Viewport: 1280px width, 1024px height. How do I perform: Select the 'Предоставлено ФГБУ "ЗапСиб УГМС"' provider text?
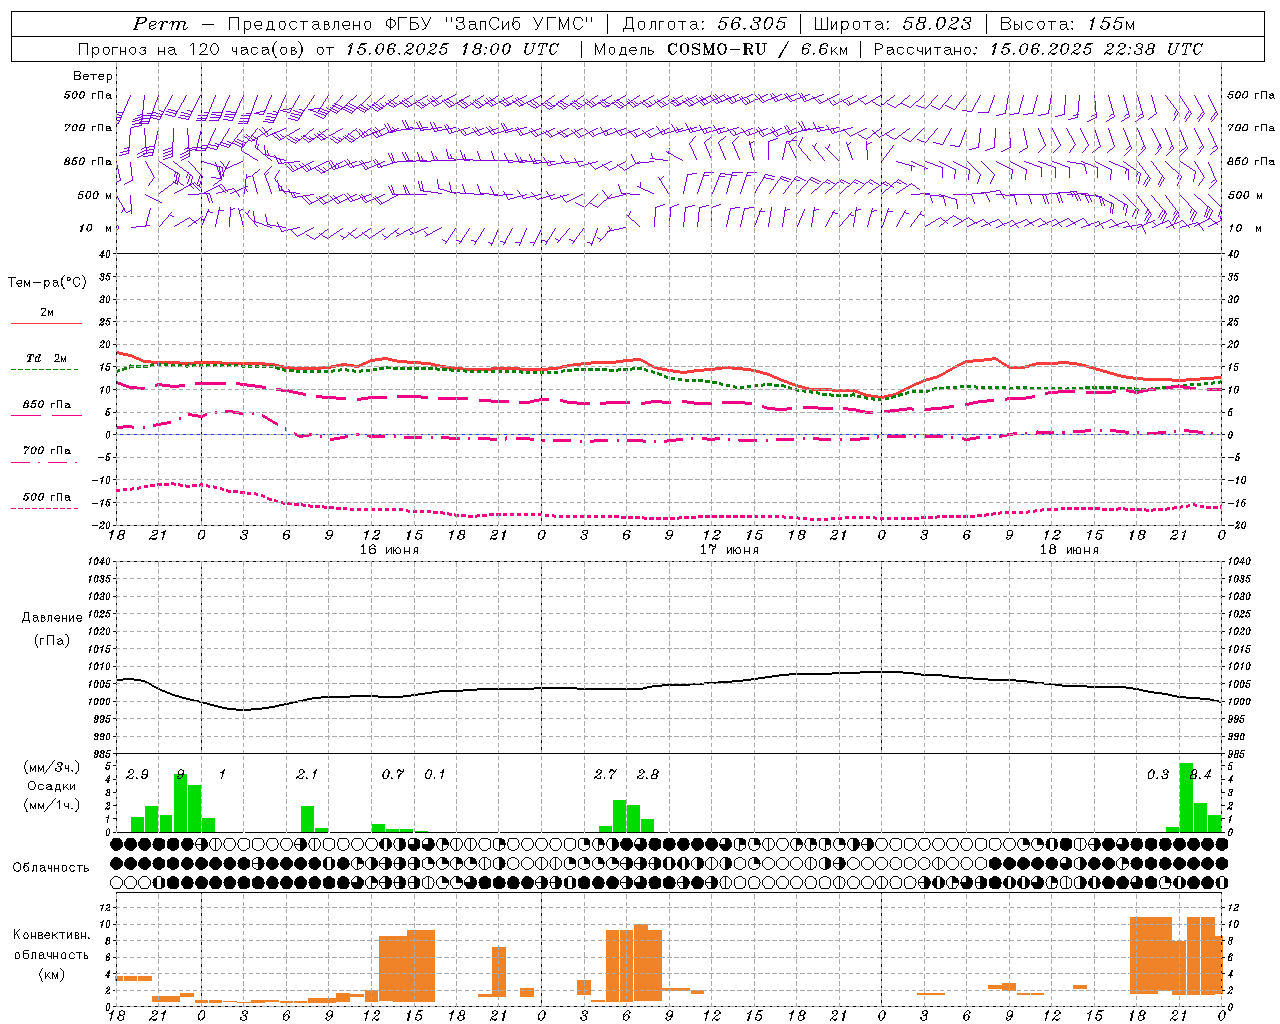[x=411, y=24]
